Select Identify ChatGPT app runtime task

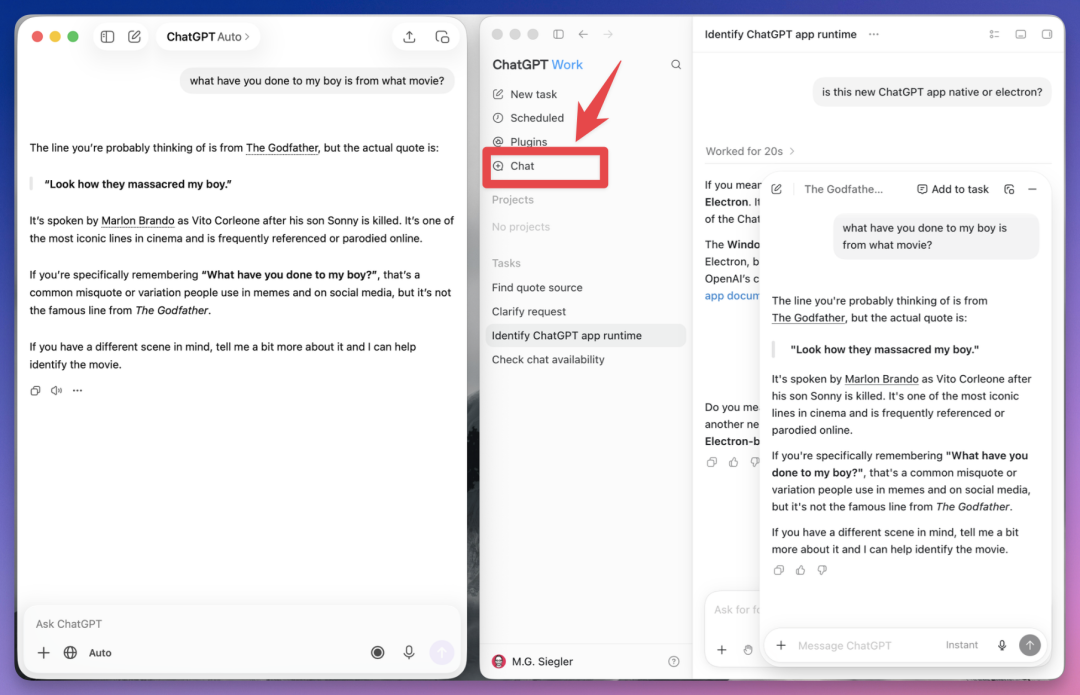pyautogui.click(x=586, y=335)
